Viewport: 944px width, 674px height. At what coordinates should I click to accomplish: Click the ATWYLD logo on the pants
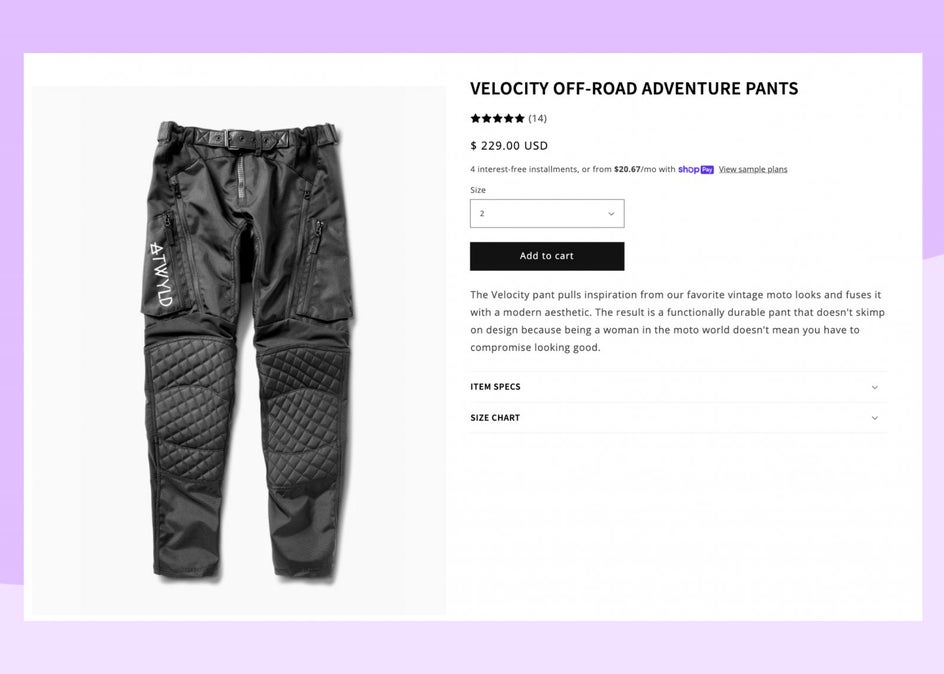point(161,273)
